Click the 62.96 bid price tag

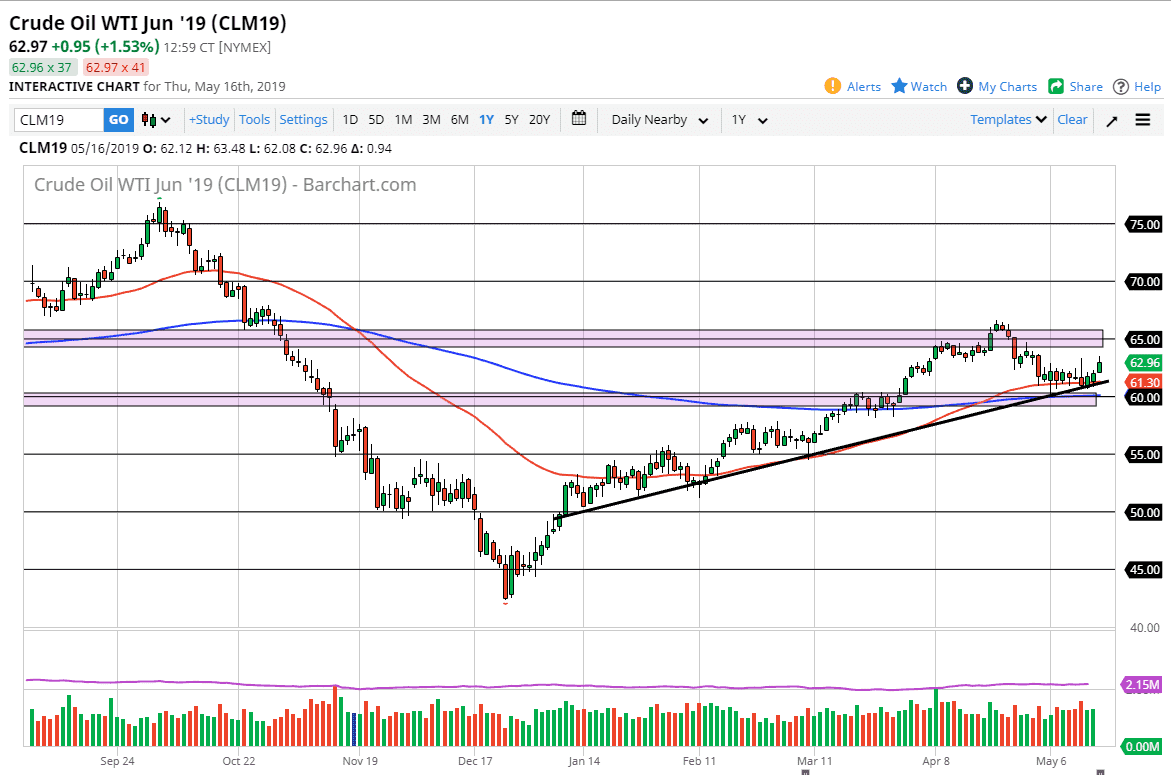[x=1146, y=363]
